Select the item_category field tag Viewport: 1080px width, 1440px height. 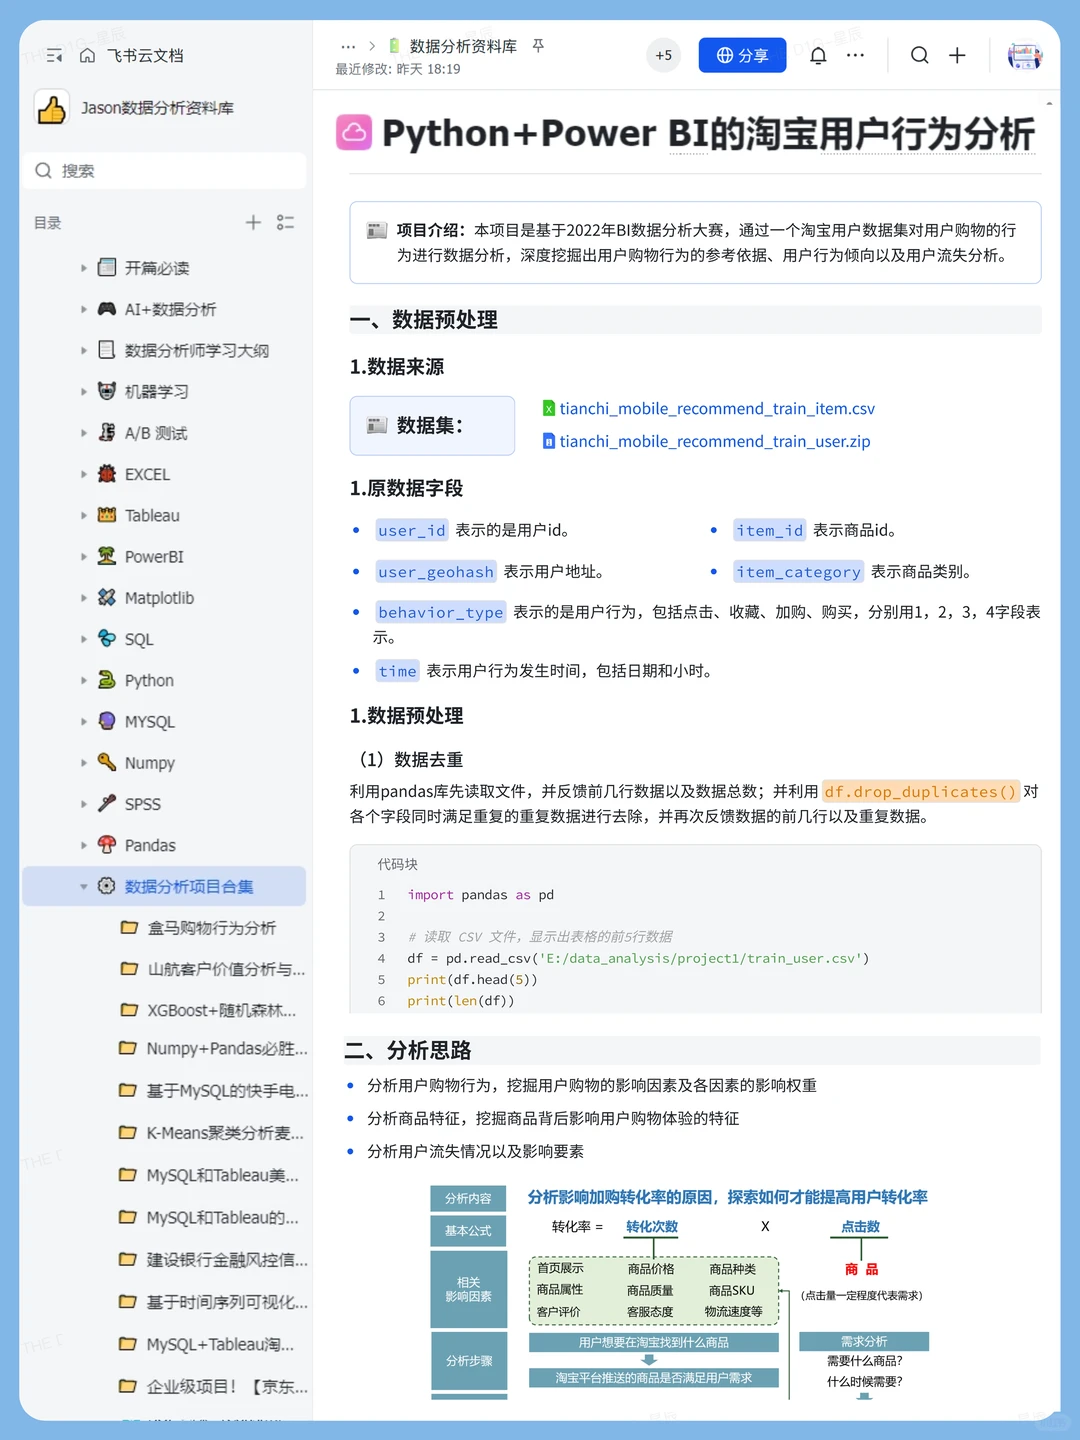[x=798, y=572]
